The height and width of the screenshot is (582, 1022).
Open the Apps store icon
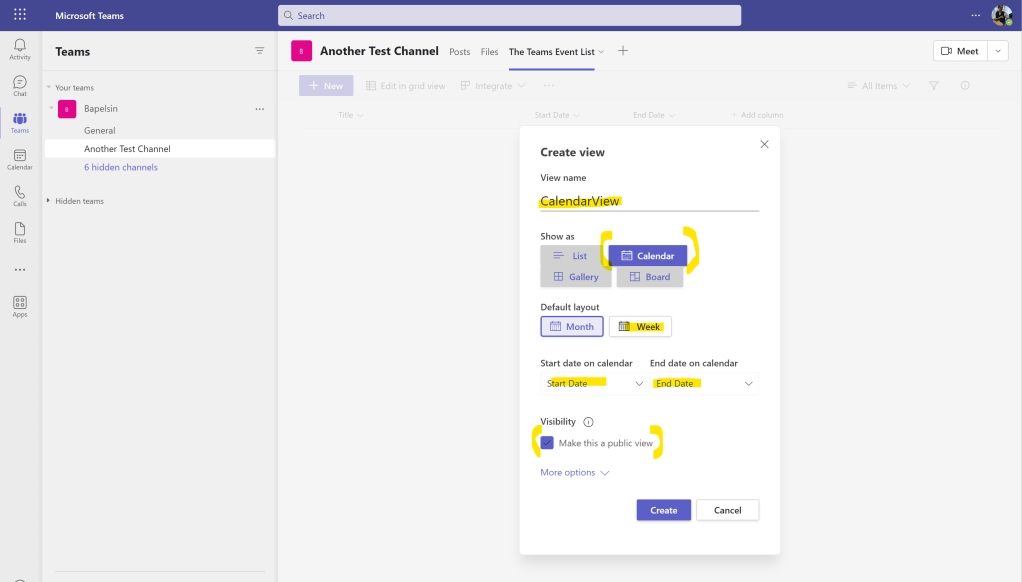20,306
